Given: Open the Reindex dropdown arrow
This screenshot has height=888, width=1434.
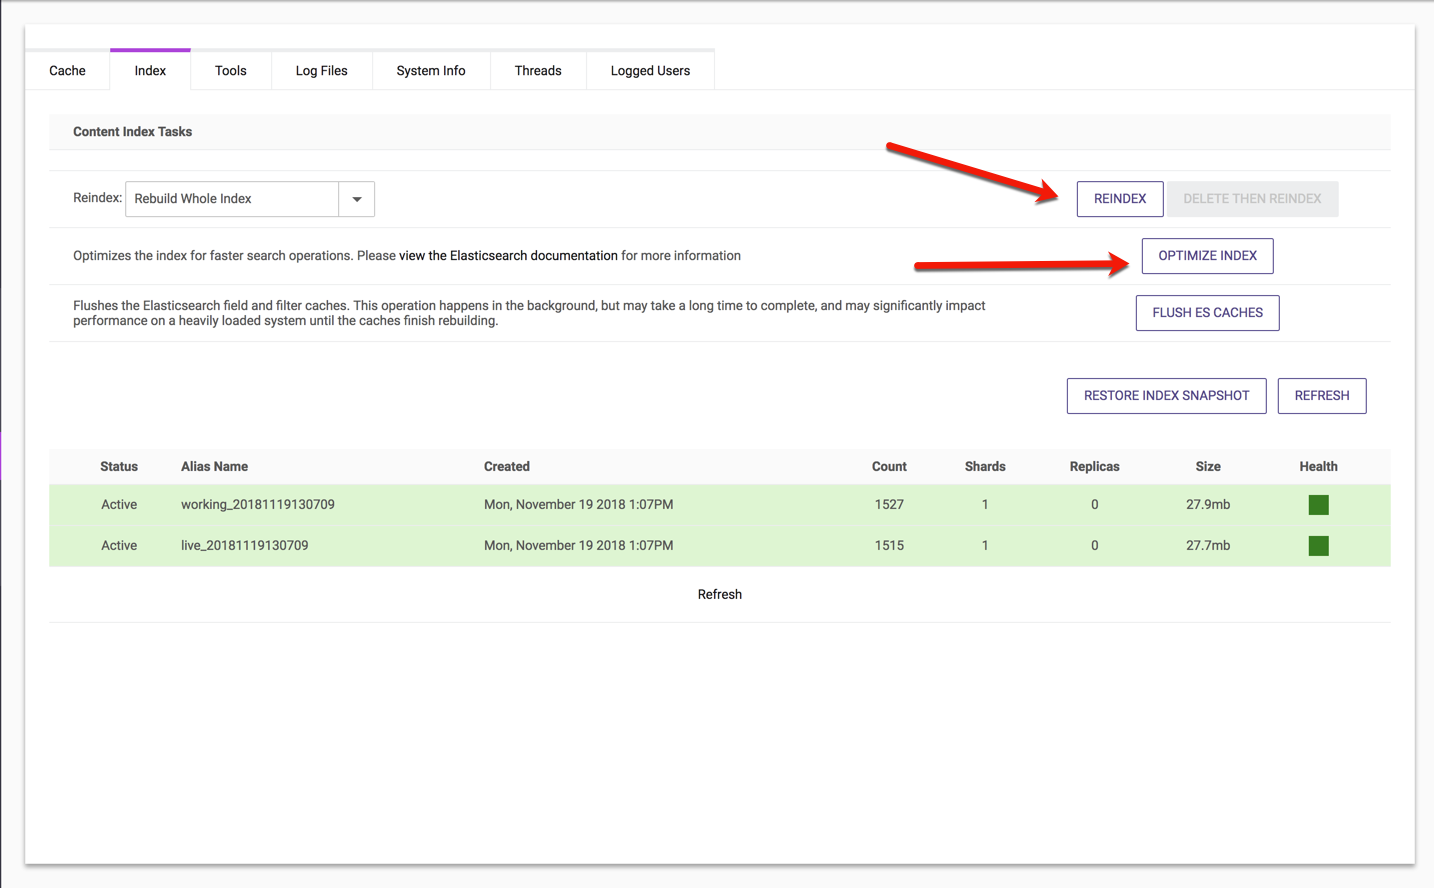Looking at the screenshot, I should coord(356,199).
